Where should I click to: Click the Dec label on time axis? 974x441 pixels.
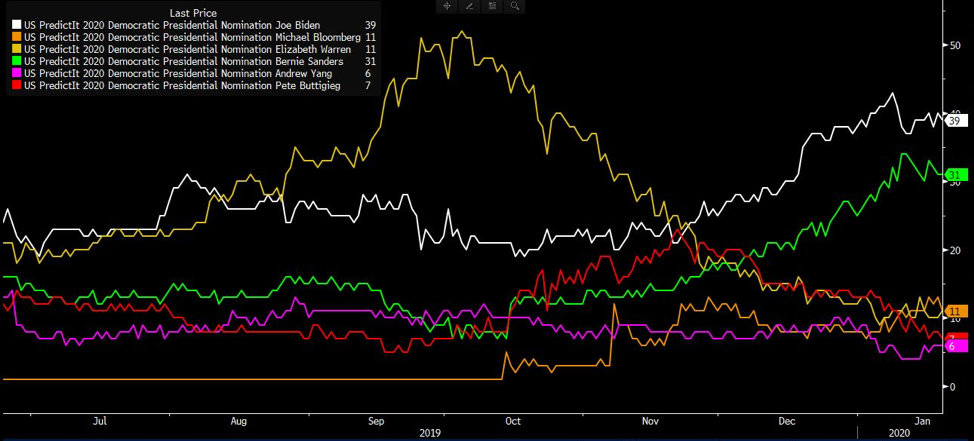pyautogui.click(x=786, y=421)
